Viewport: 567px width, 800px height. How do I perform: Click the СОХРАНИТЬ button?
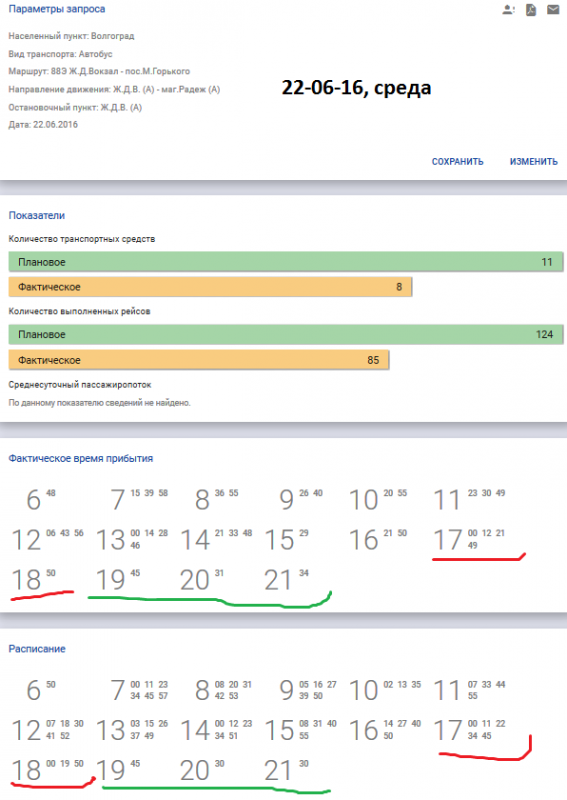457,162
